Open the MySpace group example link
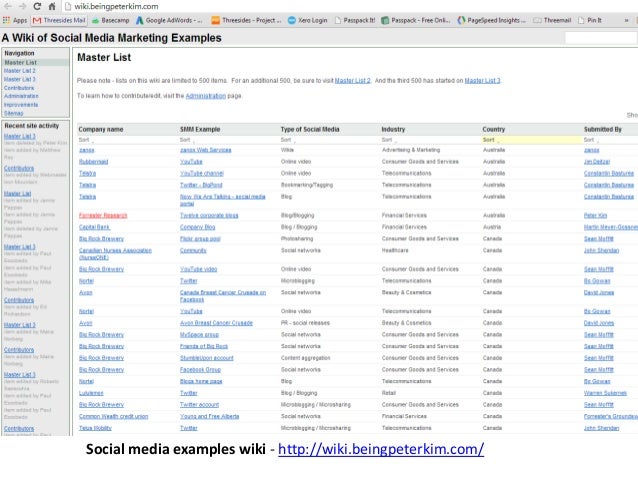638x479 pixels. click(x=199, y=335)
